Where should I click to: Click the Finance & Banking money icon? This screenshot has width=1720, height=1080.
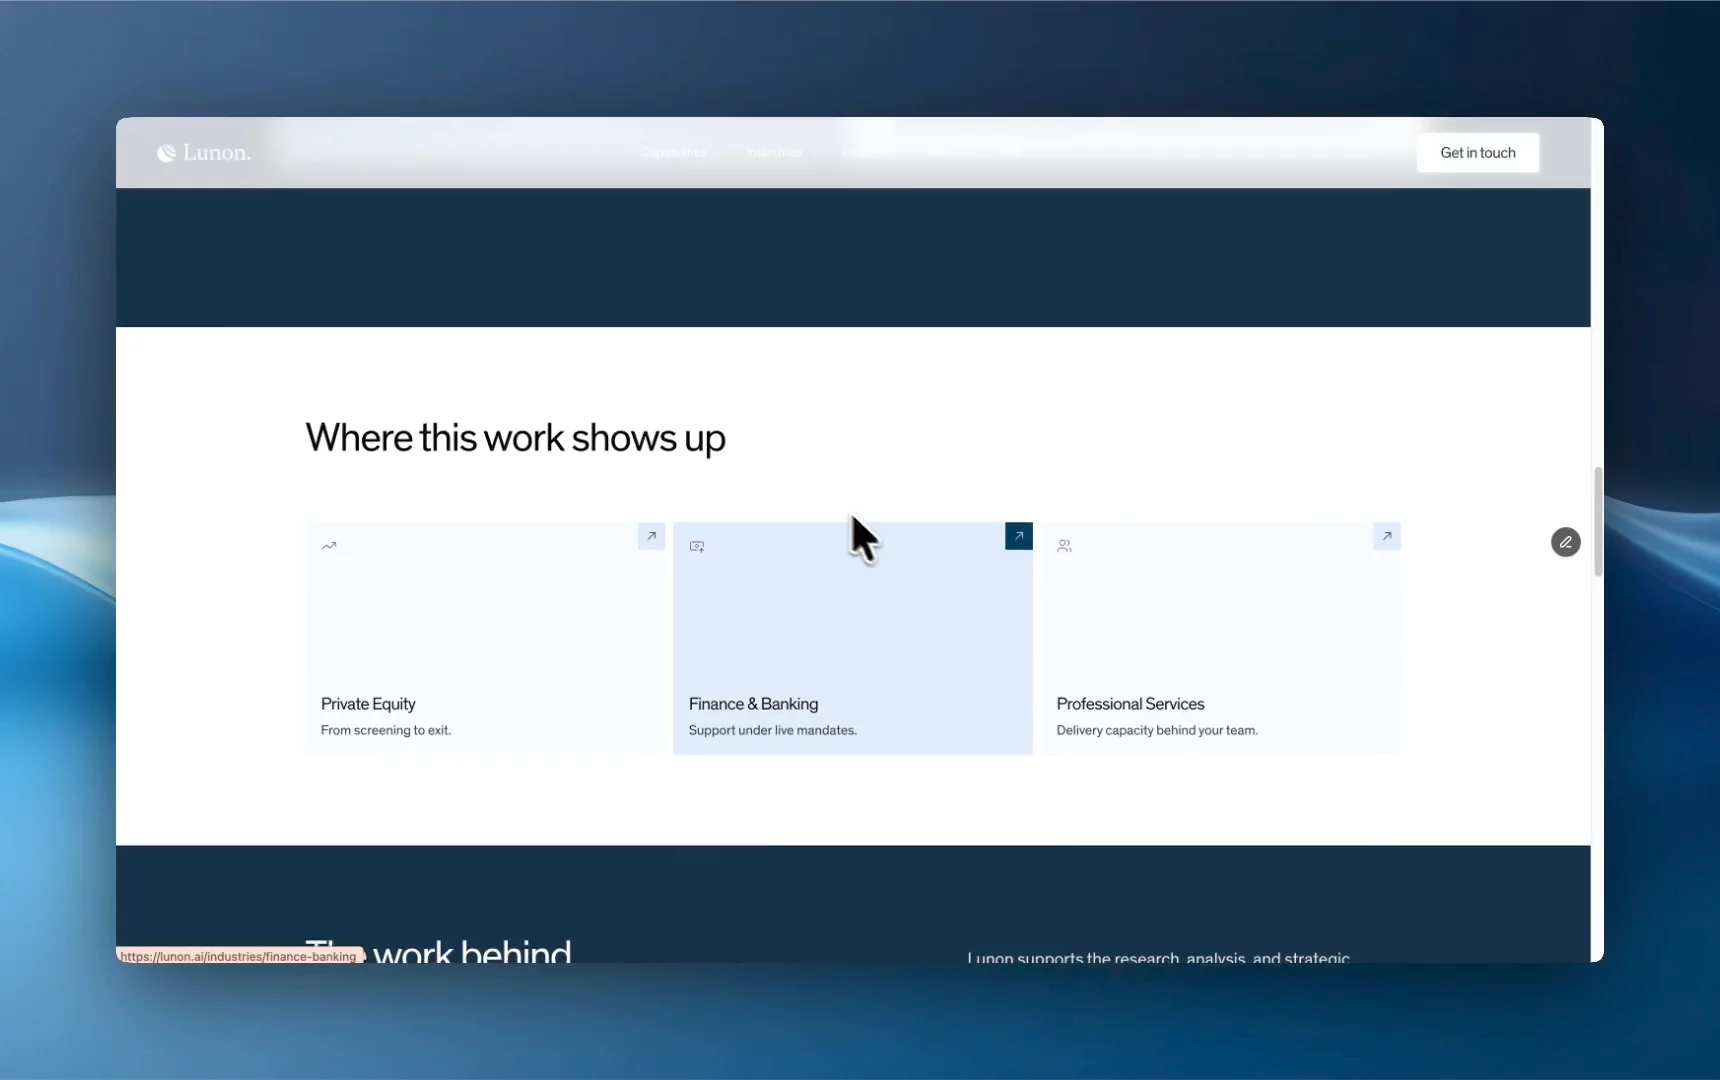(x=697, y=546)
